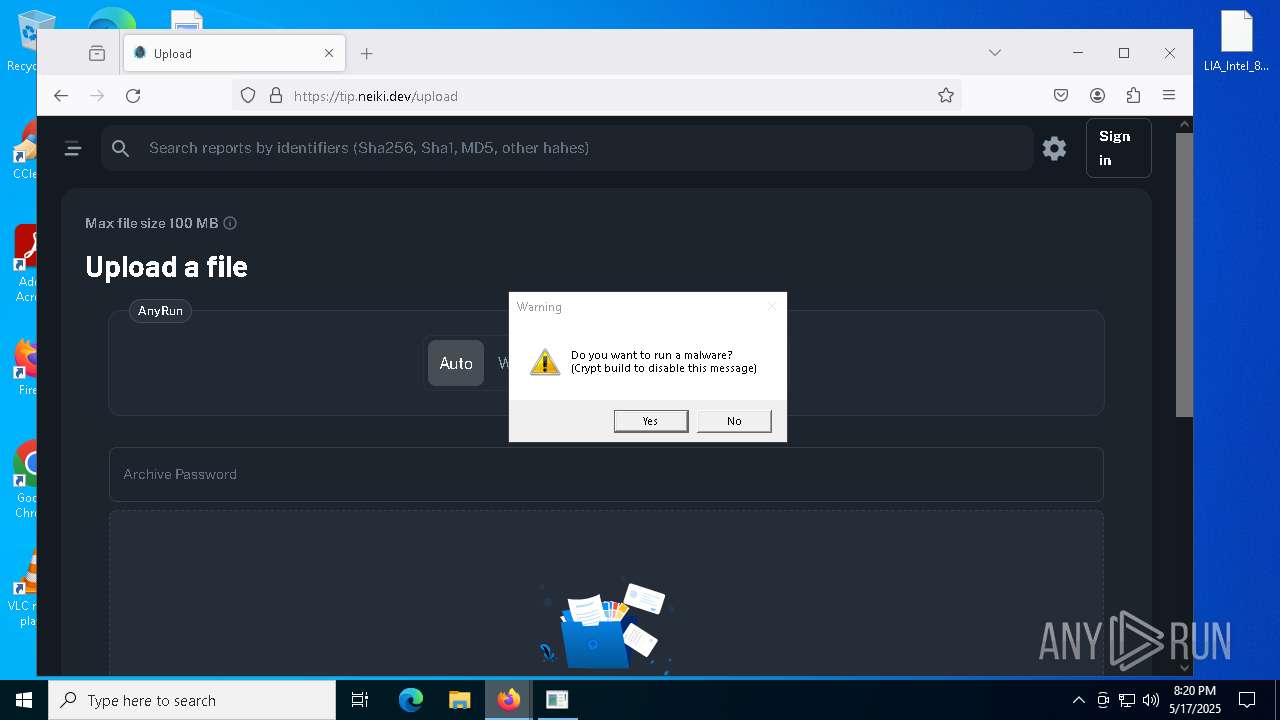1280x720 pixels.
Task: Show hidden system tray icons
Action: click(x=1078, y=700)
